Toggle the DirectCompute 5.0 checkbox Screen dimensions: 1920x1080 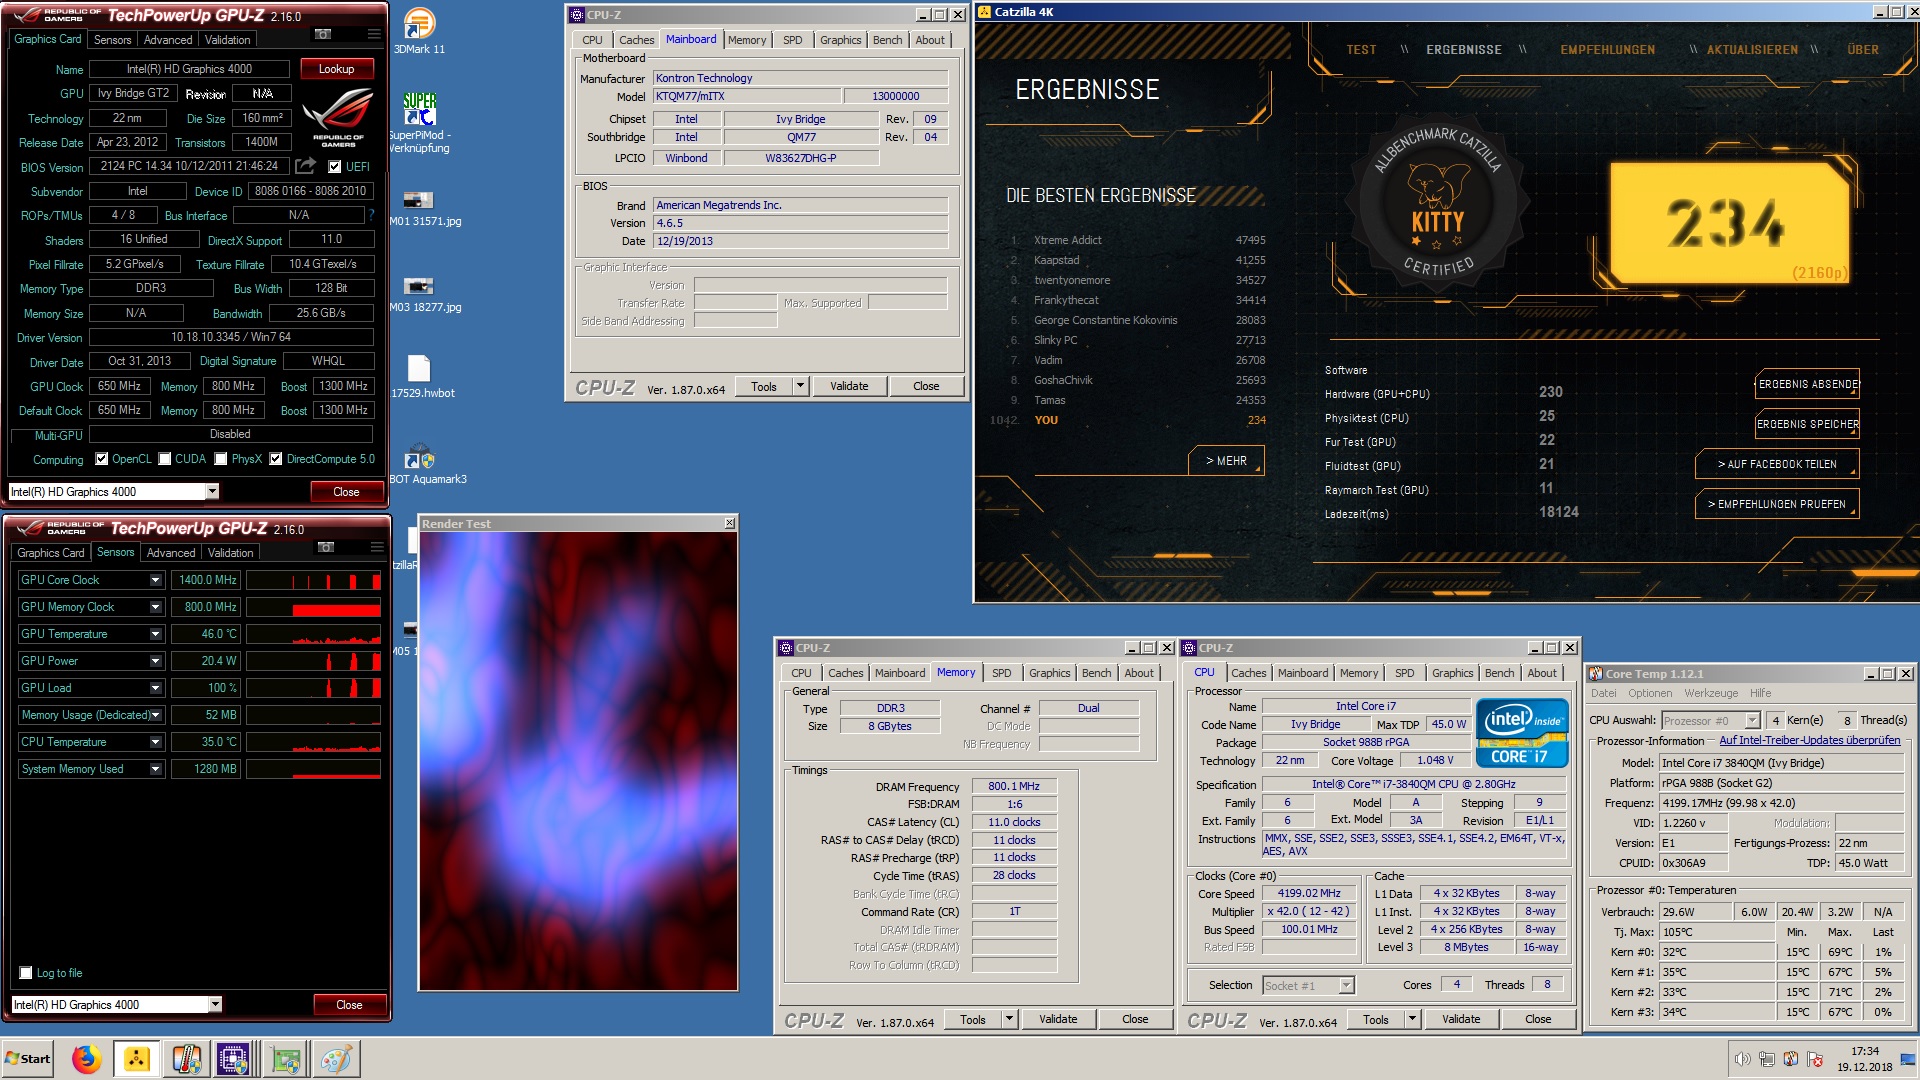(275, 459)
